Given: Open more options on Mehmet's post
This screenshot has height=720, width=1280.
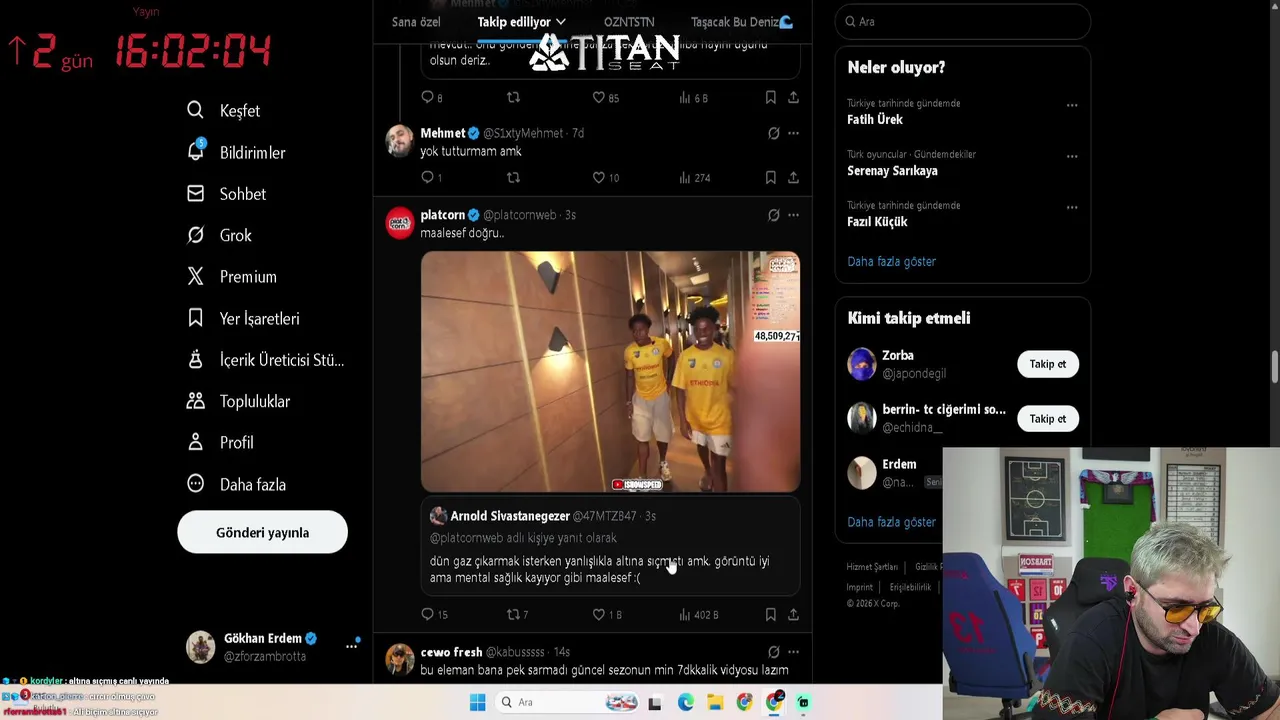Looking at the screenshot, I should point(793,133).
